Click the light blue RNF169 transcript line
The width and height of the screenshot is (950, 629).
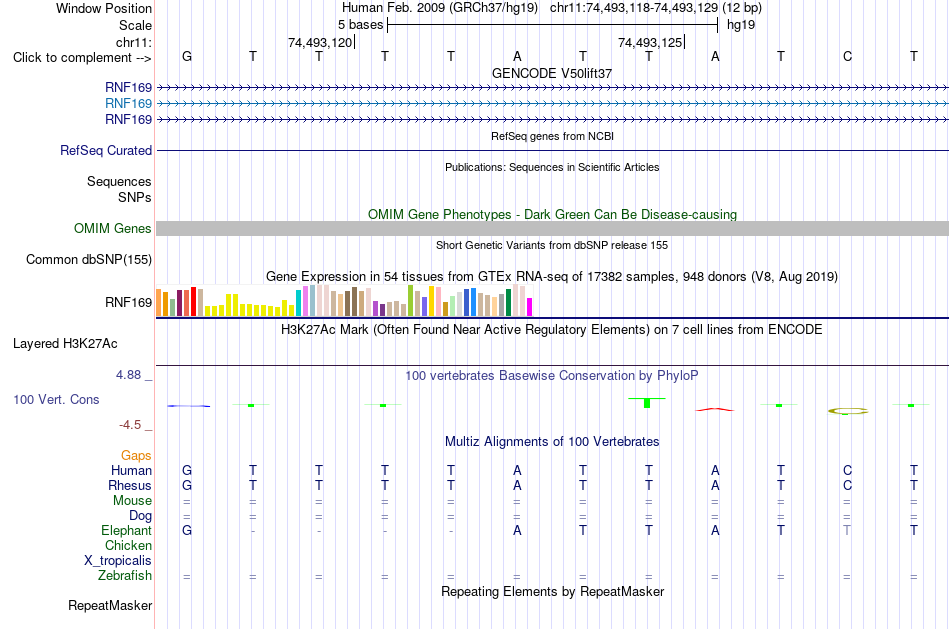tap(553, 104)
